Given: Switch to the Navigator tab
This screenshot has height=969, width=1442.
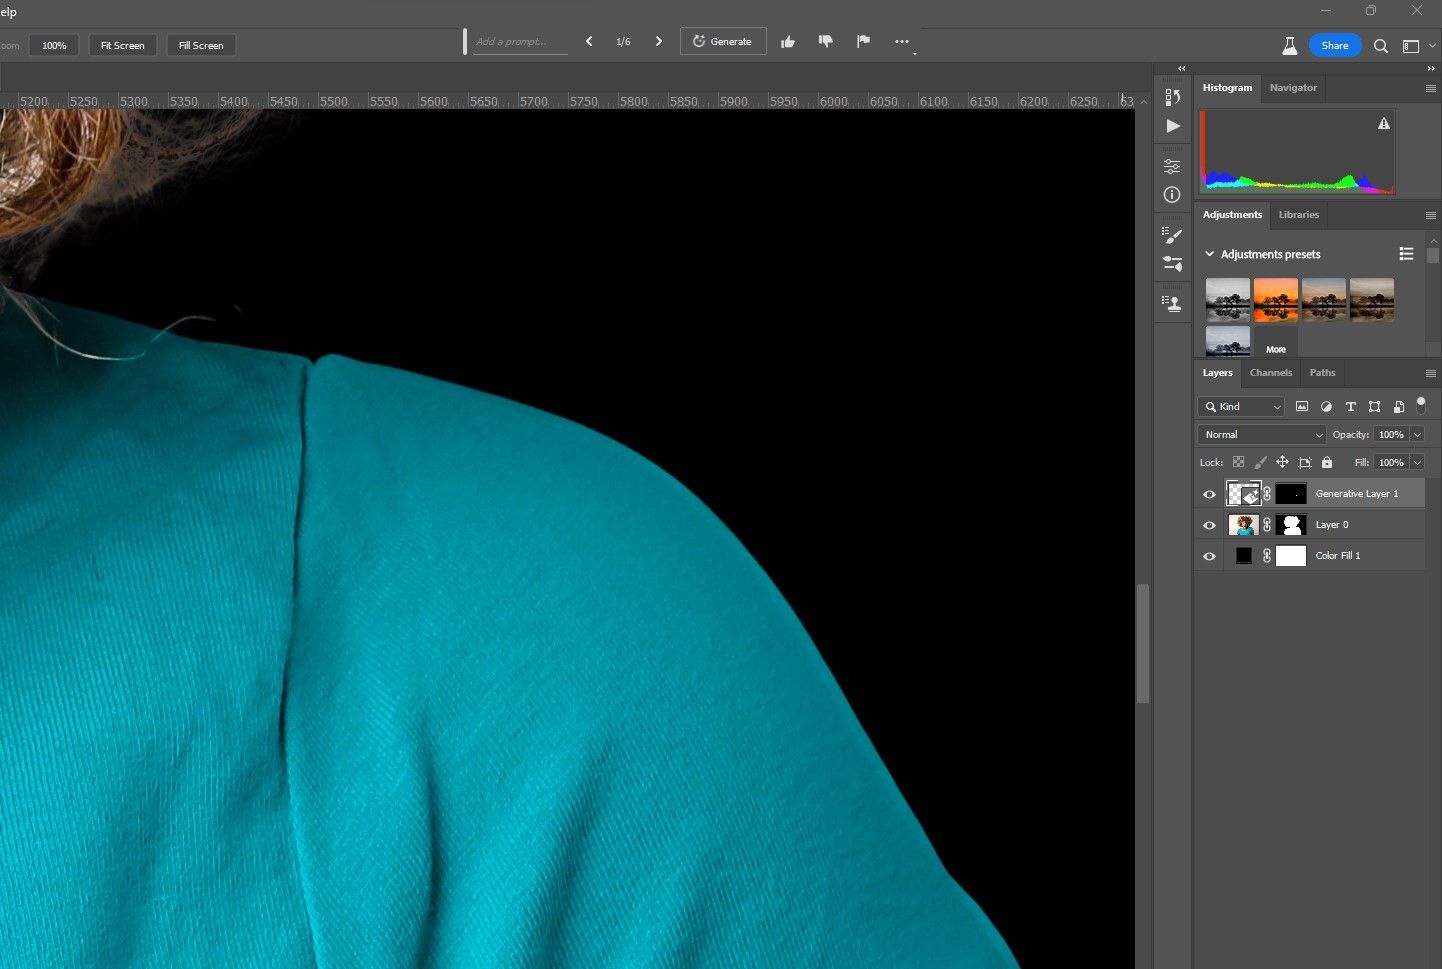Looking at the screenshot, I should pyautogui.click(x=1293, y=88).
